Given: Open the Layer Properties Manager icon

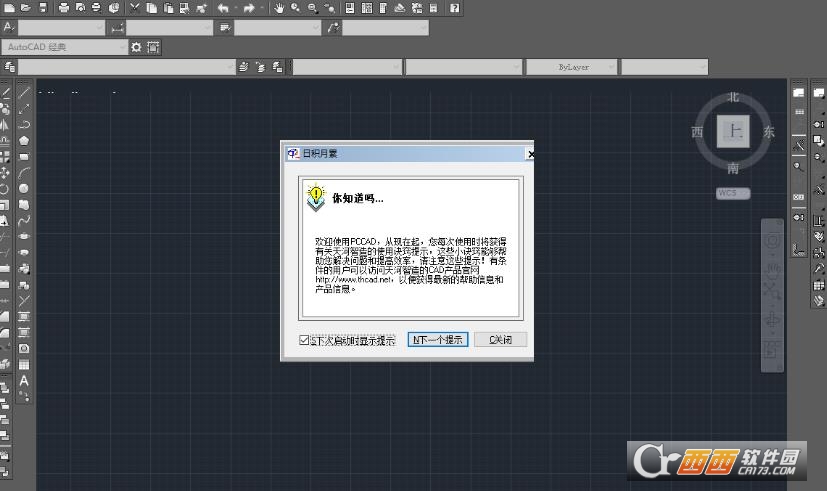Looking at the screenshot, I should coord(9,67).
